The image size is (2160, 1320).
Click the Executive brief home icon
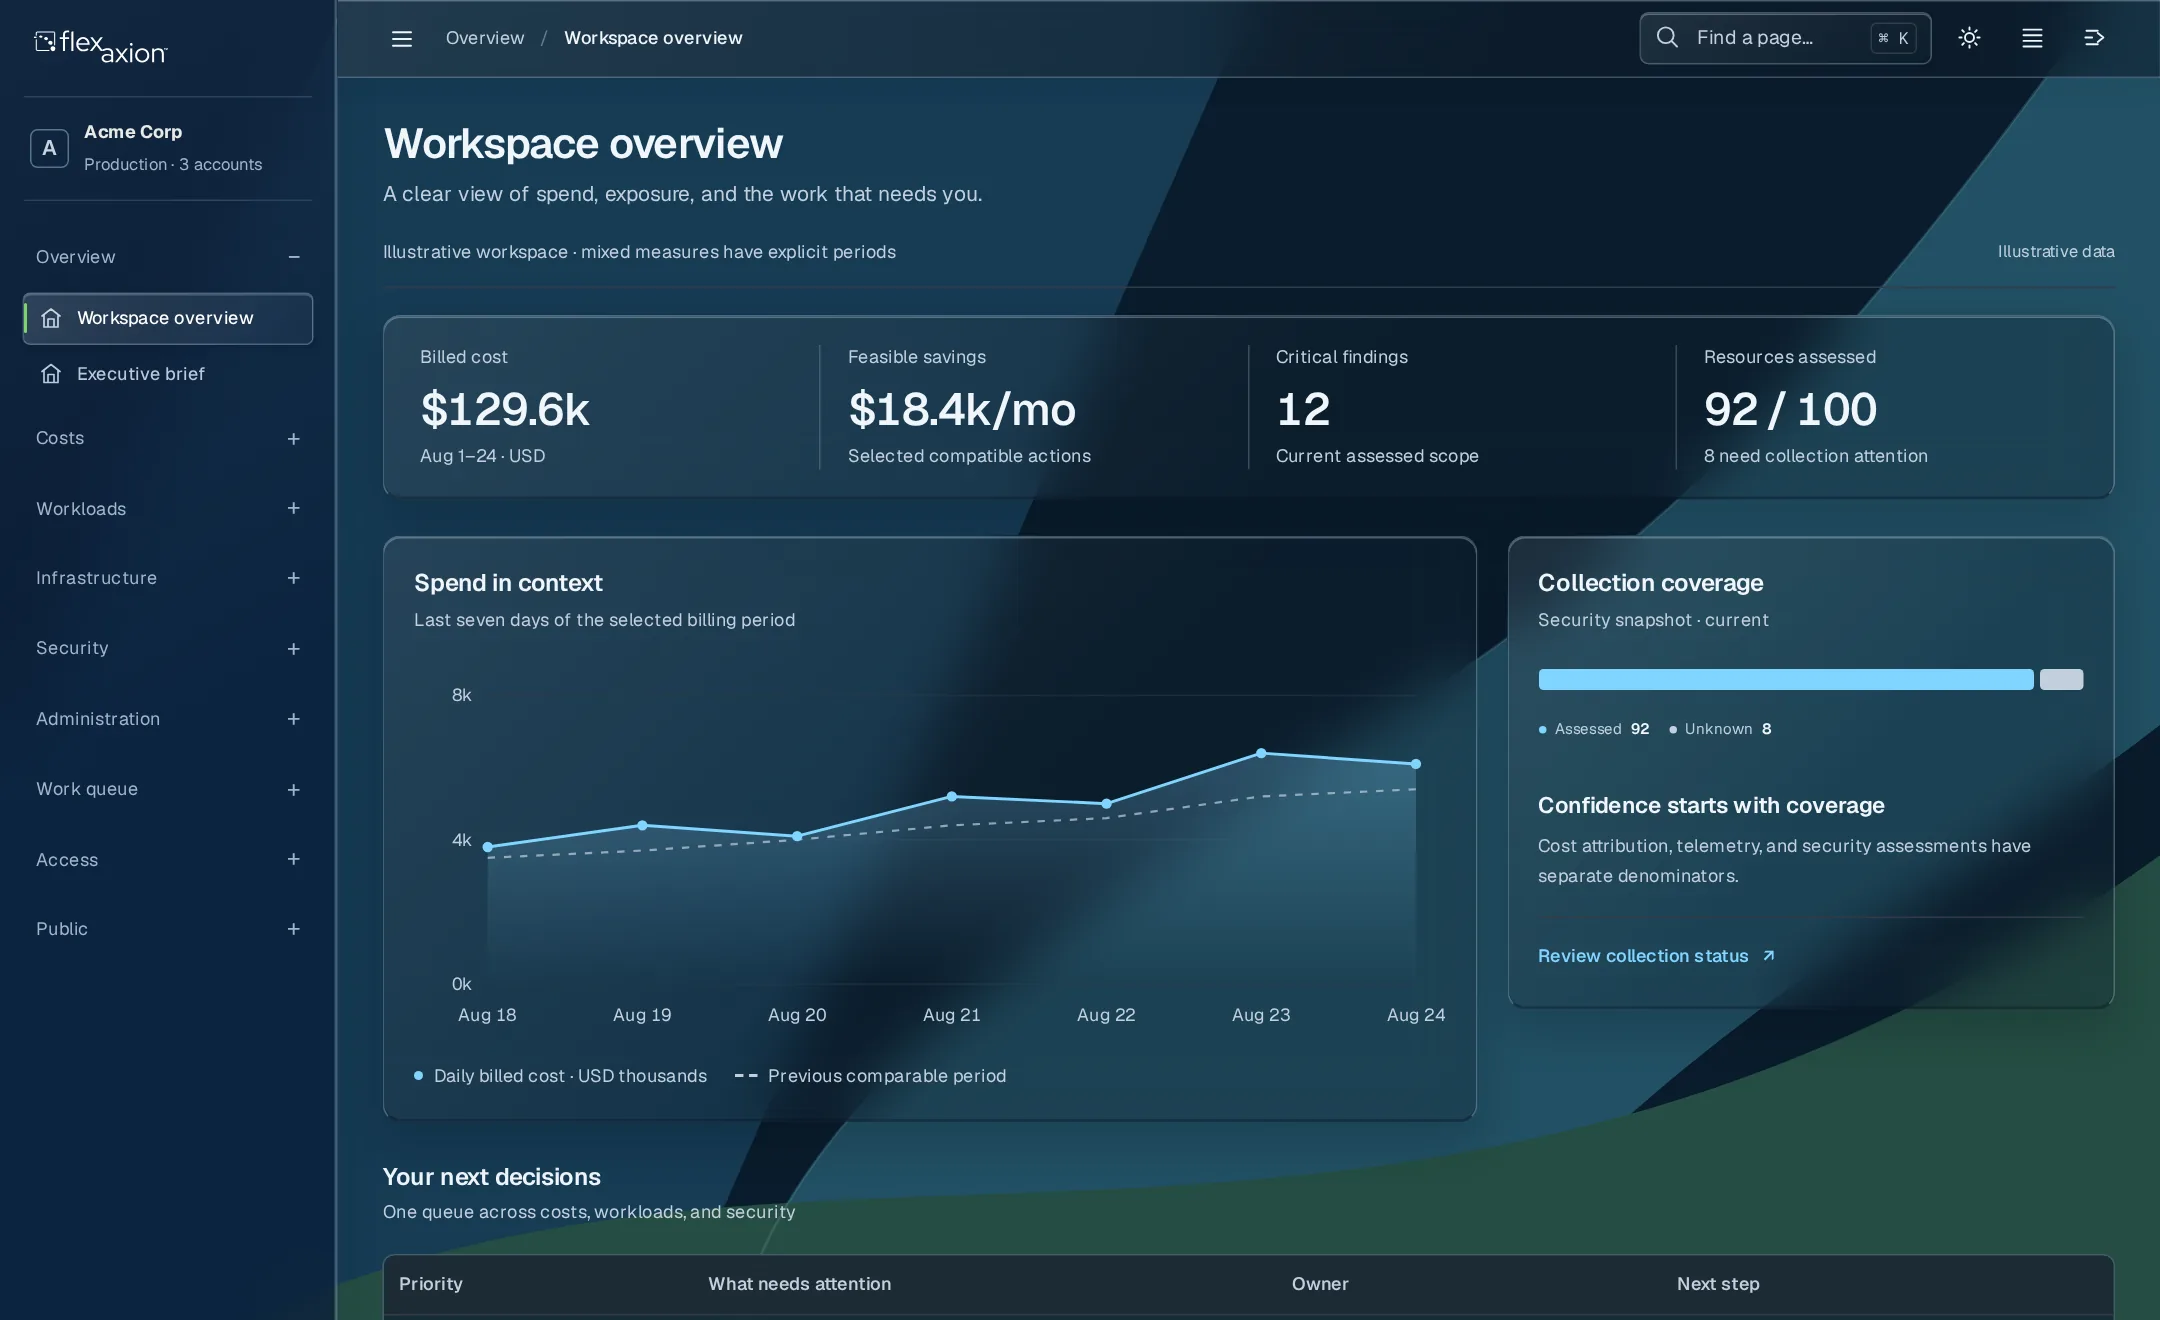(51, 374)
